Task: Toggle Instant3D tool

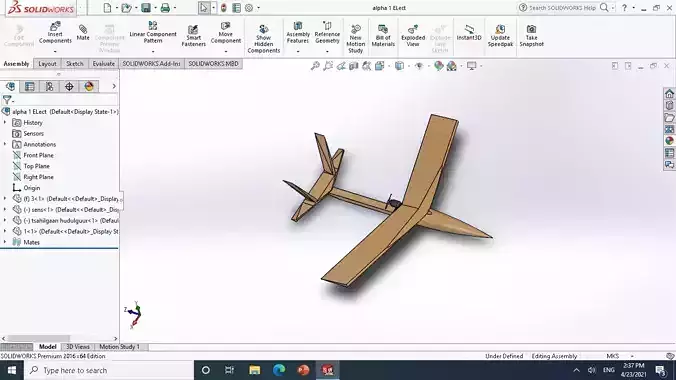Action: tap(469, 33)
